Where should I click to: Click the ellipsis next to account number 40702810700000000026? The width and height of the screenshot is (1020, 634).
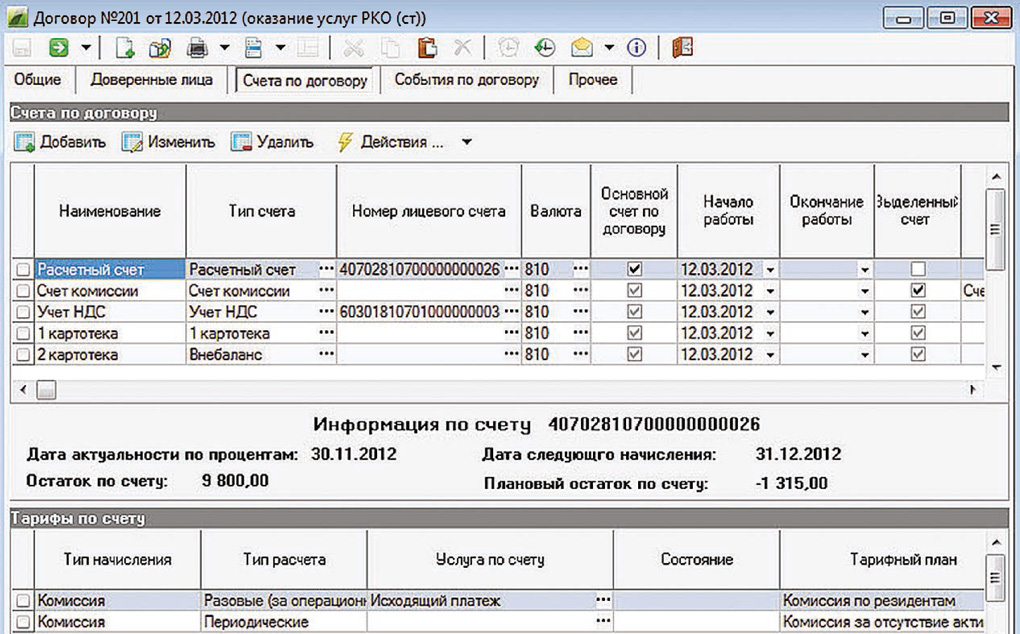(x=511, y=269)
